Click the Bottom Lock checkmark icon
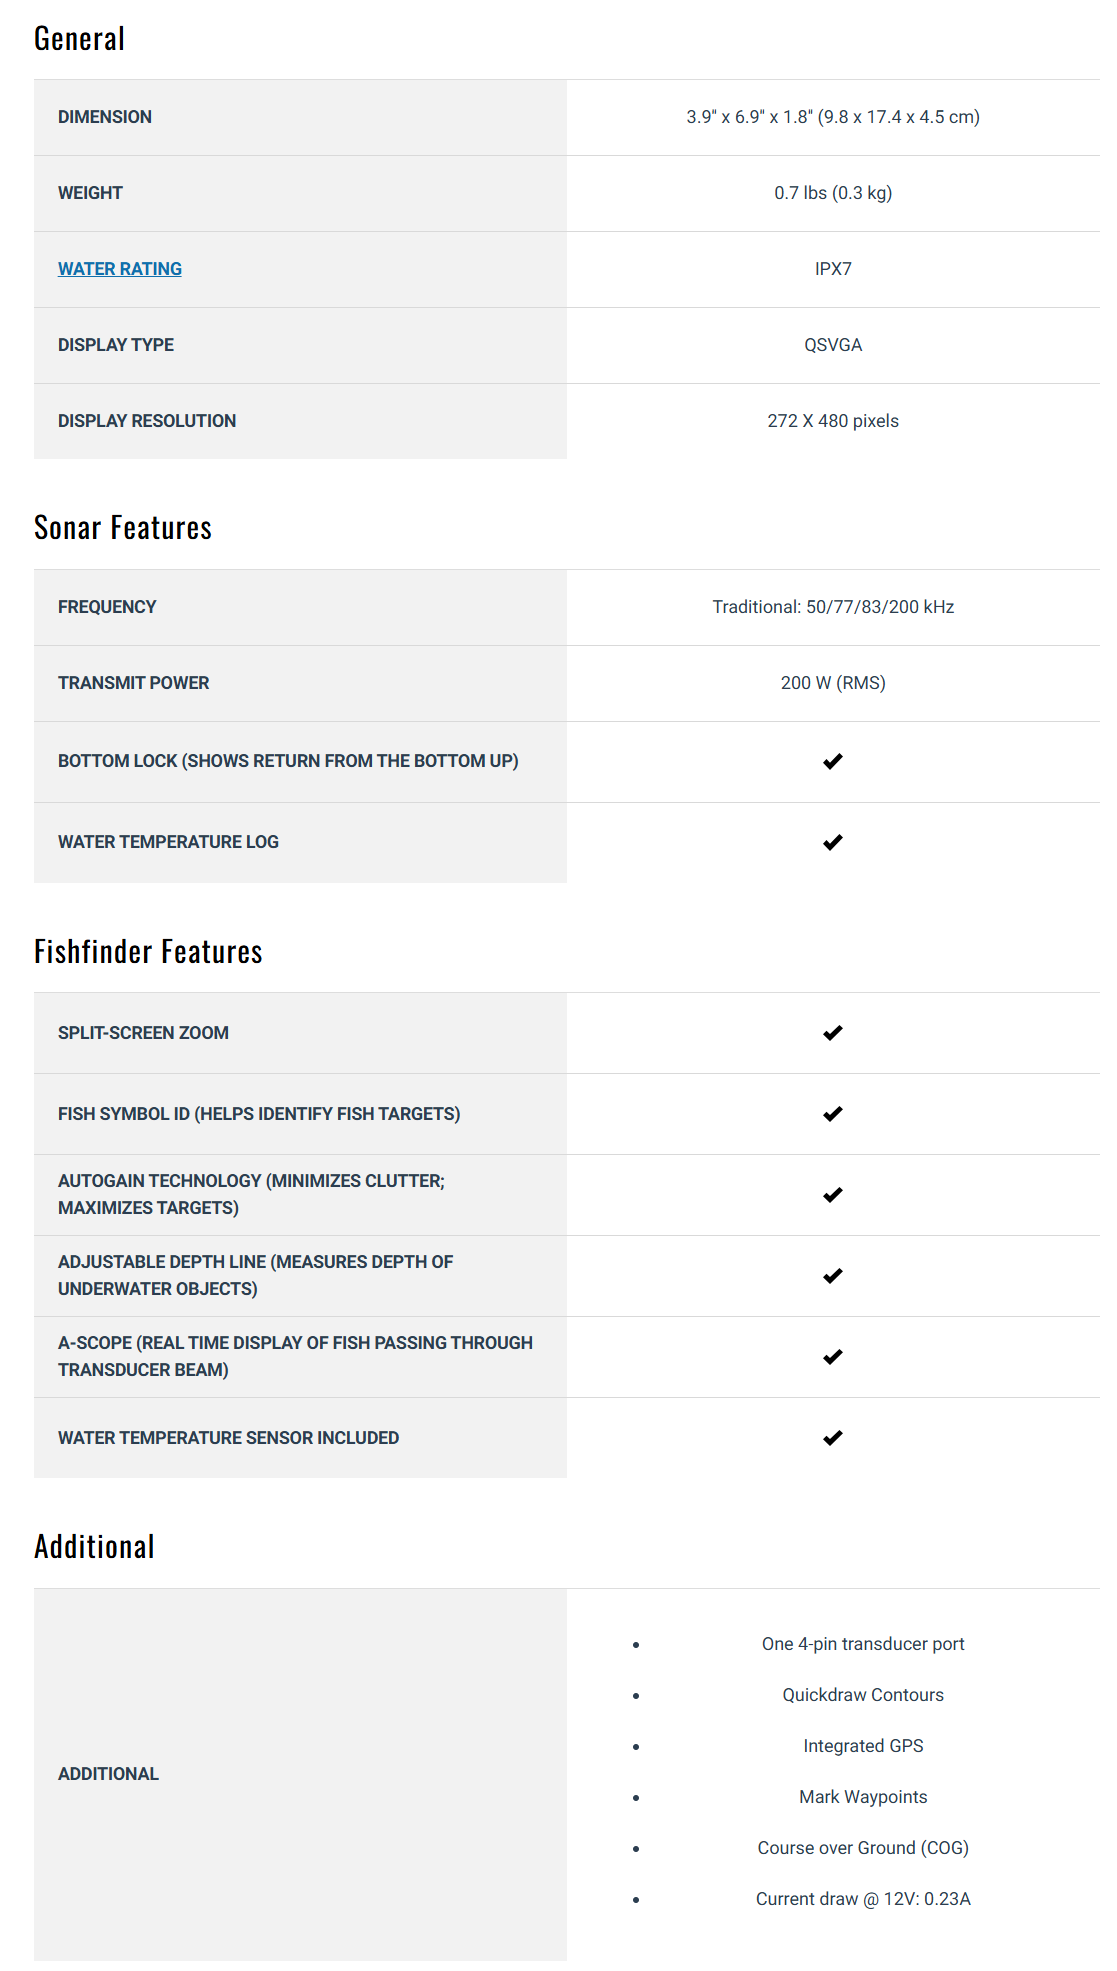The image size is (1117, 1971). [x=833, y=762]
